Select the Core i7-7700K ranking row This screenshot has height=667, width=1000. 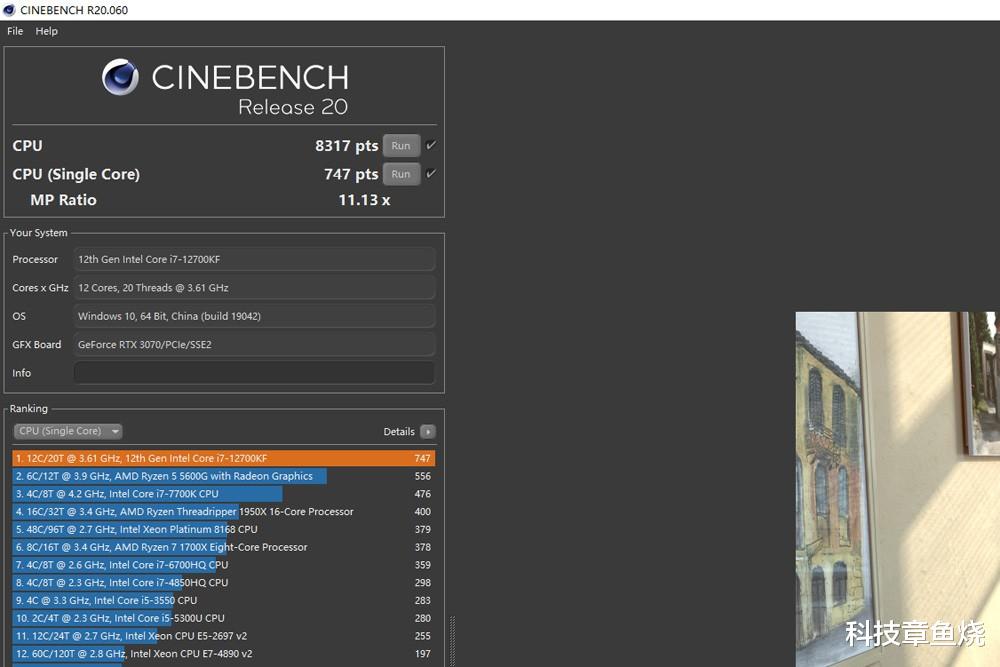[224, 494]
